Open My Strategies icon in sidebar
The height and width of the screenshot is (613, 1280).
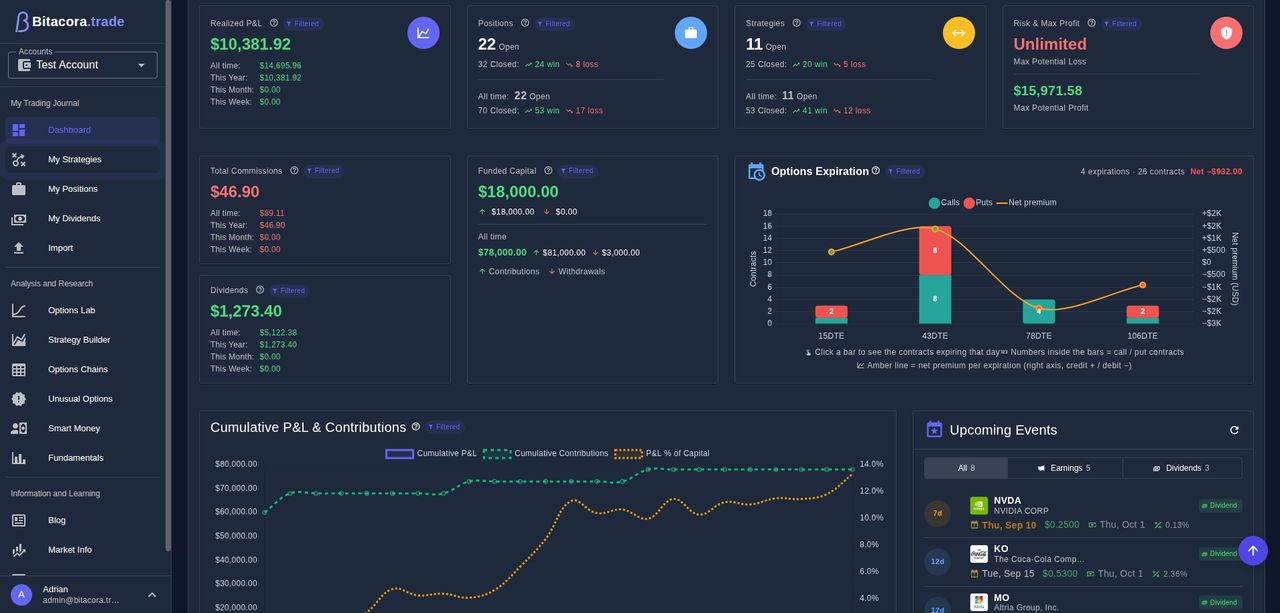point(19,159)
